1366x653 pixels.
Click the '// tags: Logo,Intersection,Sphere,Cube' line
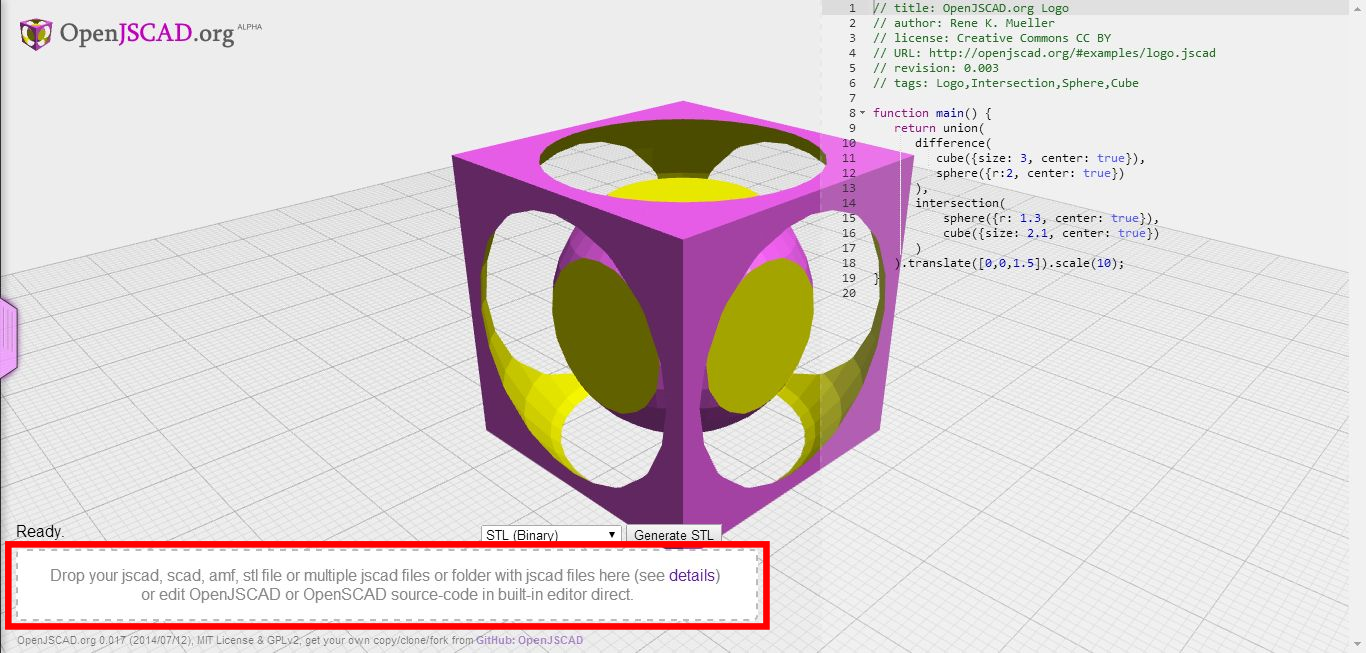1005,83
